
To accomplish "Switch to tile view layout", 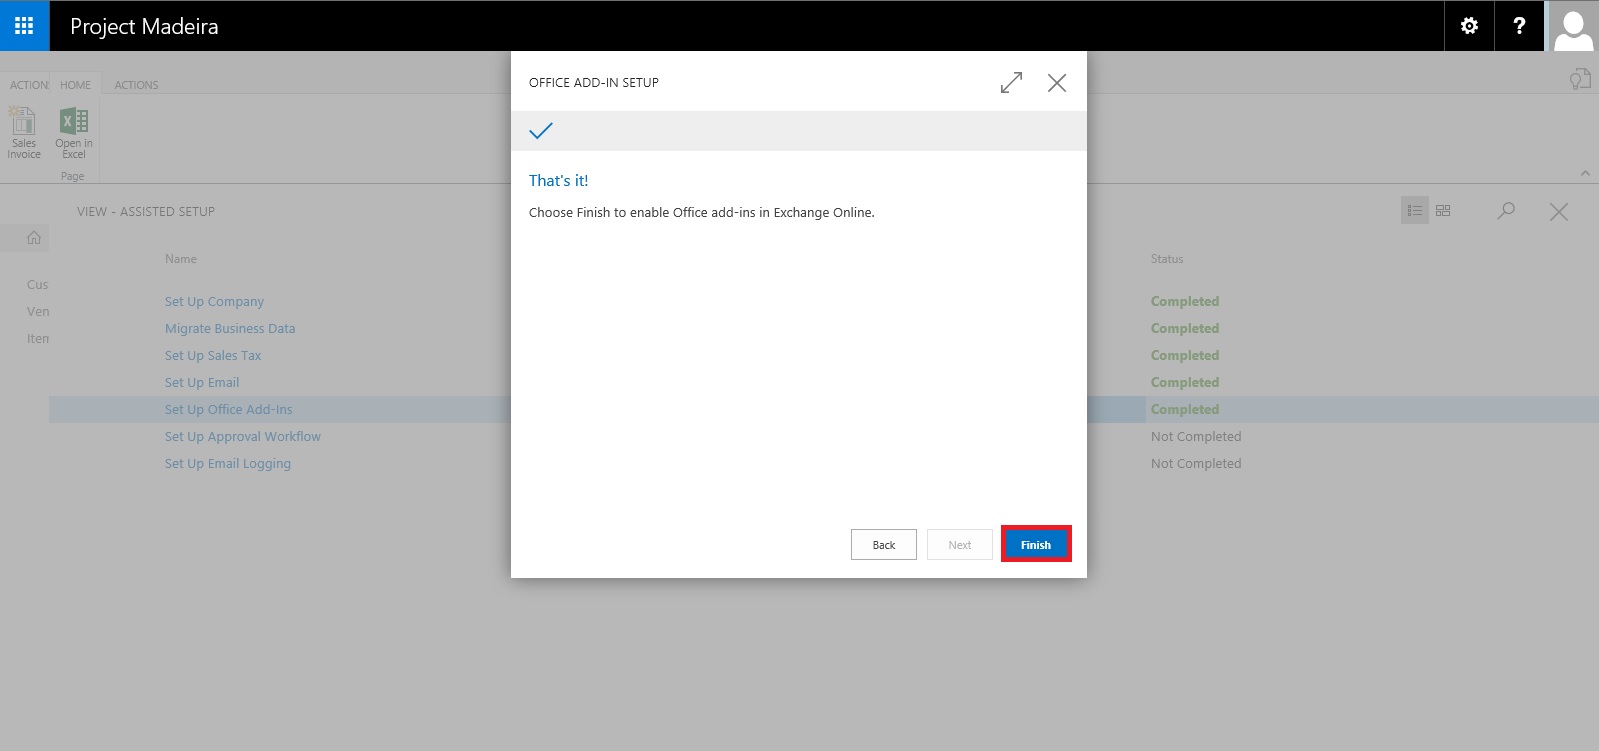I will [1443, 211].
